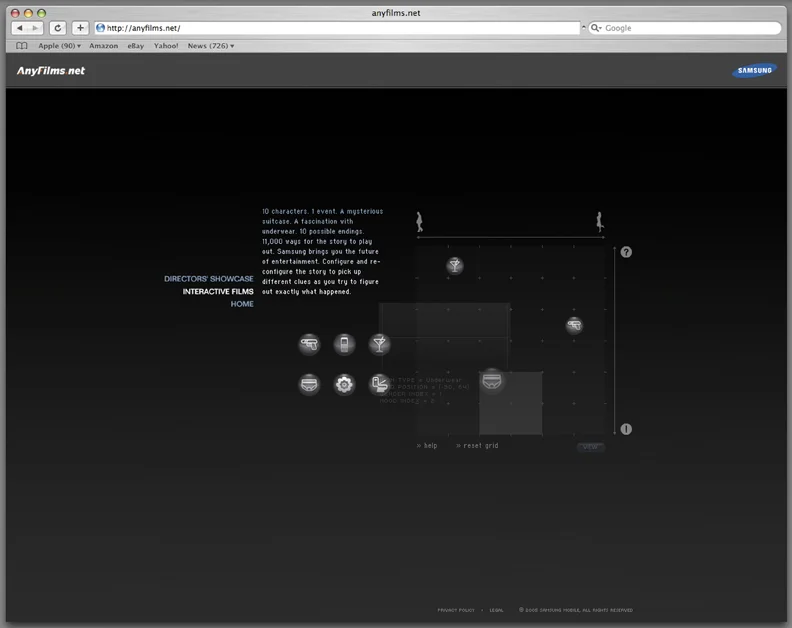Select the underwear placed on the grid
This screenshot has width=792, height=628.
coord(491,380)
